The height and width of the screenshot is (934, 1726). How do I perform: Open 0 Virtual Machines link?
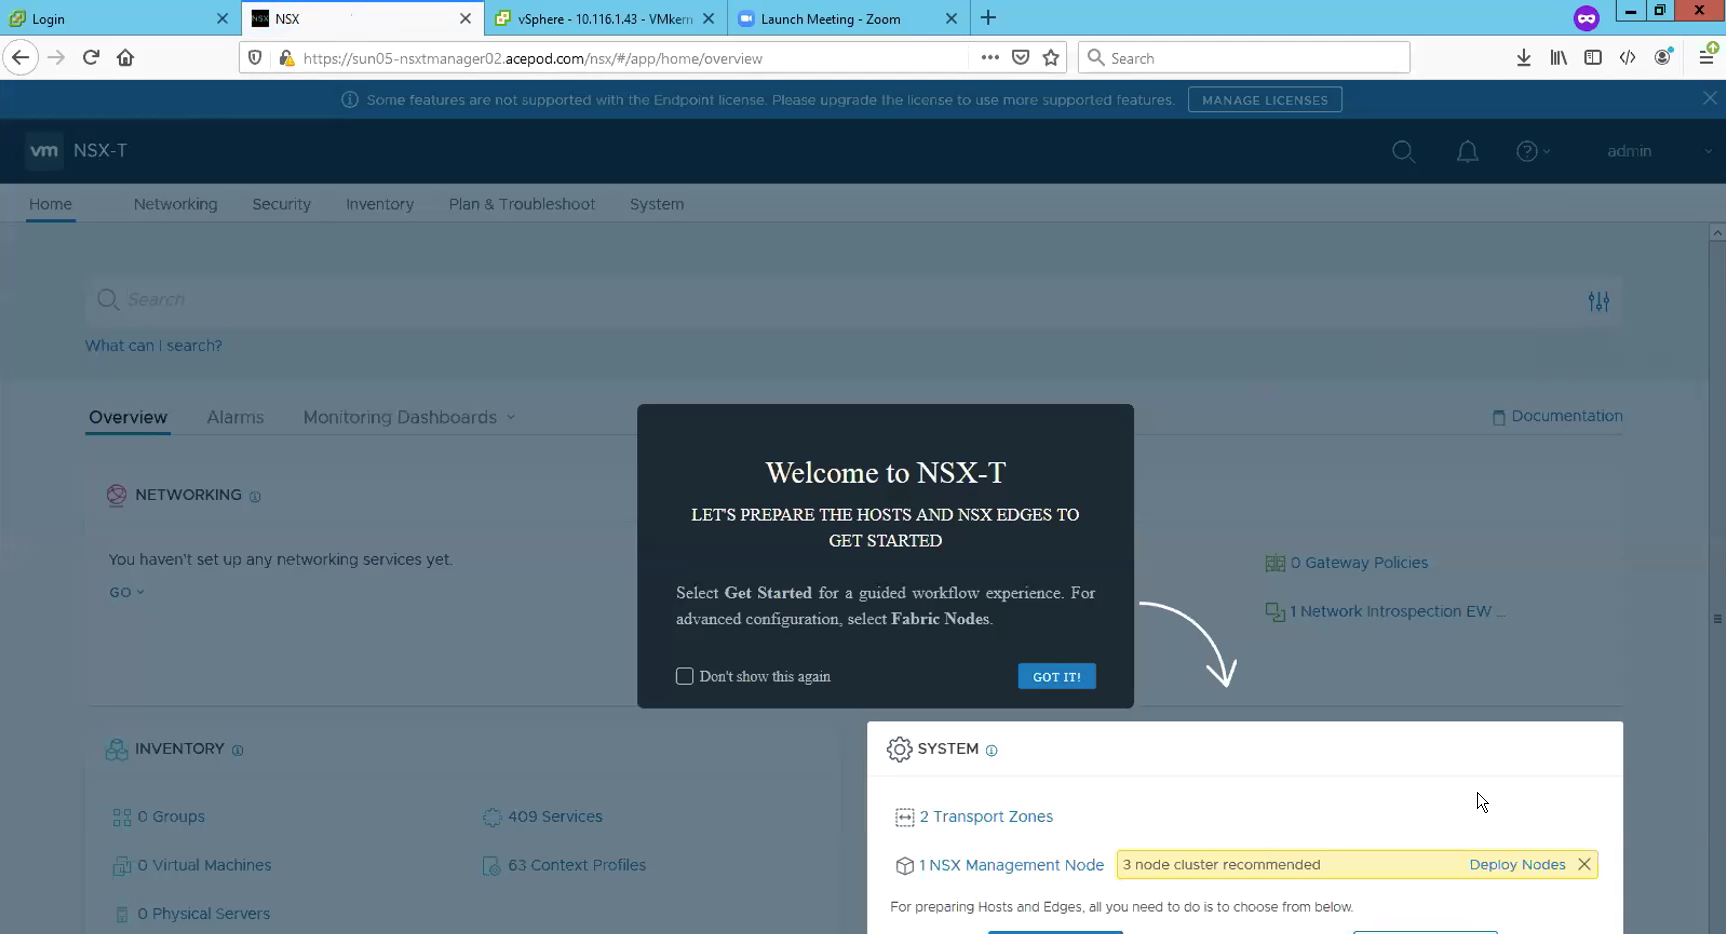204,865
